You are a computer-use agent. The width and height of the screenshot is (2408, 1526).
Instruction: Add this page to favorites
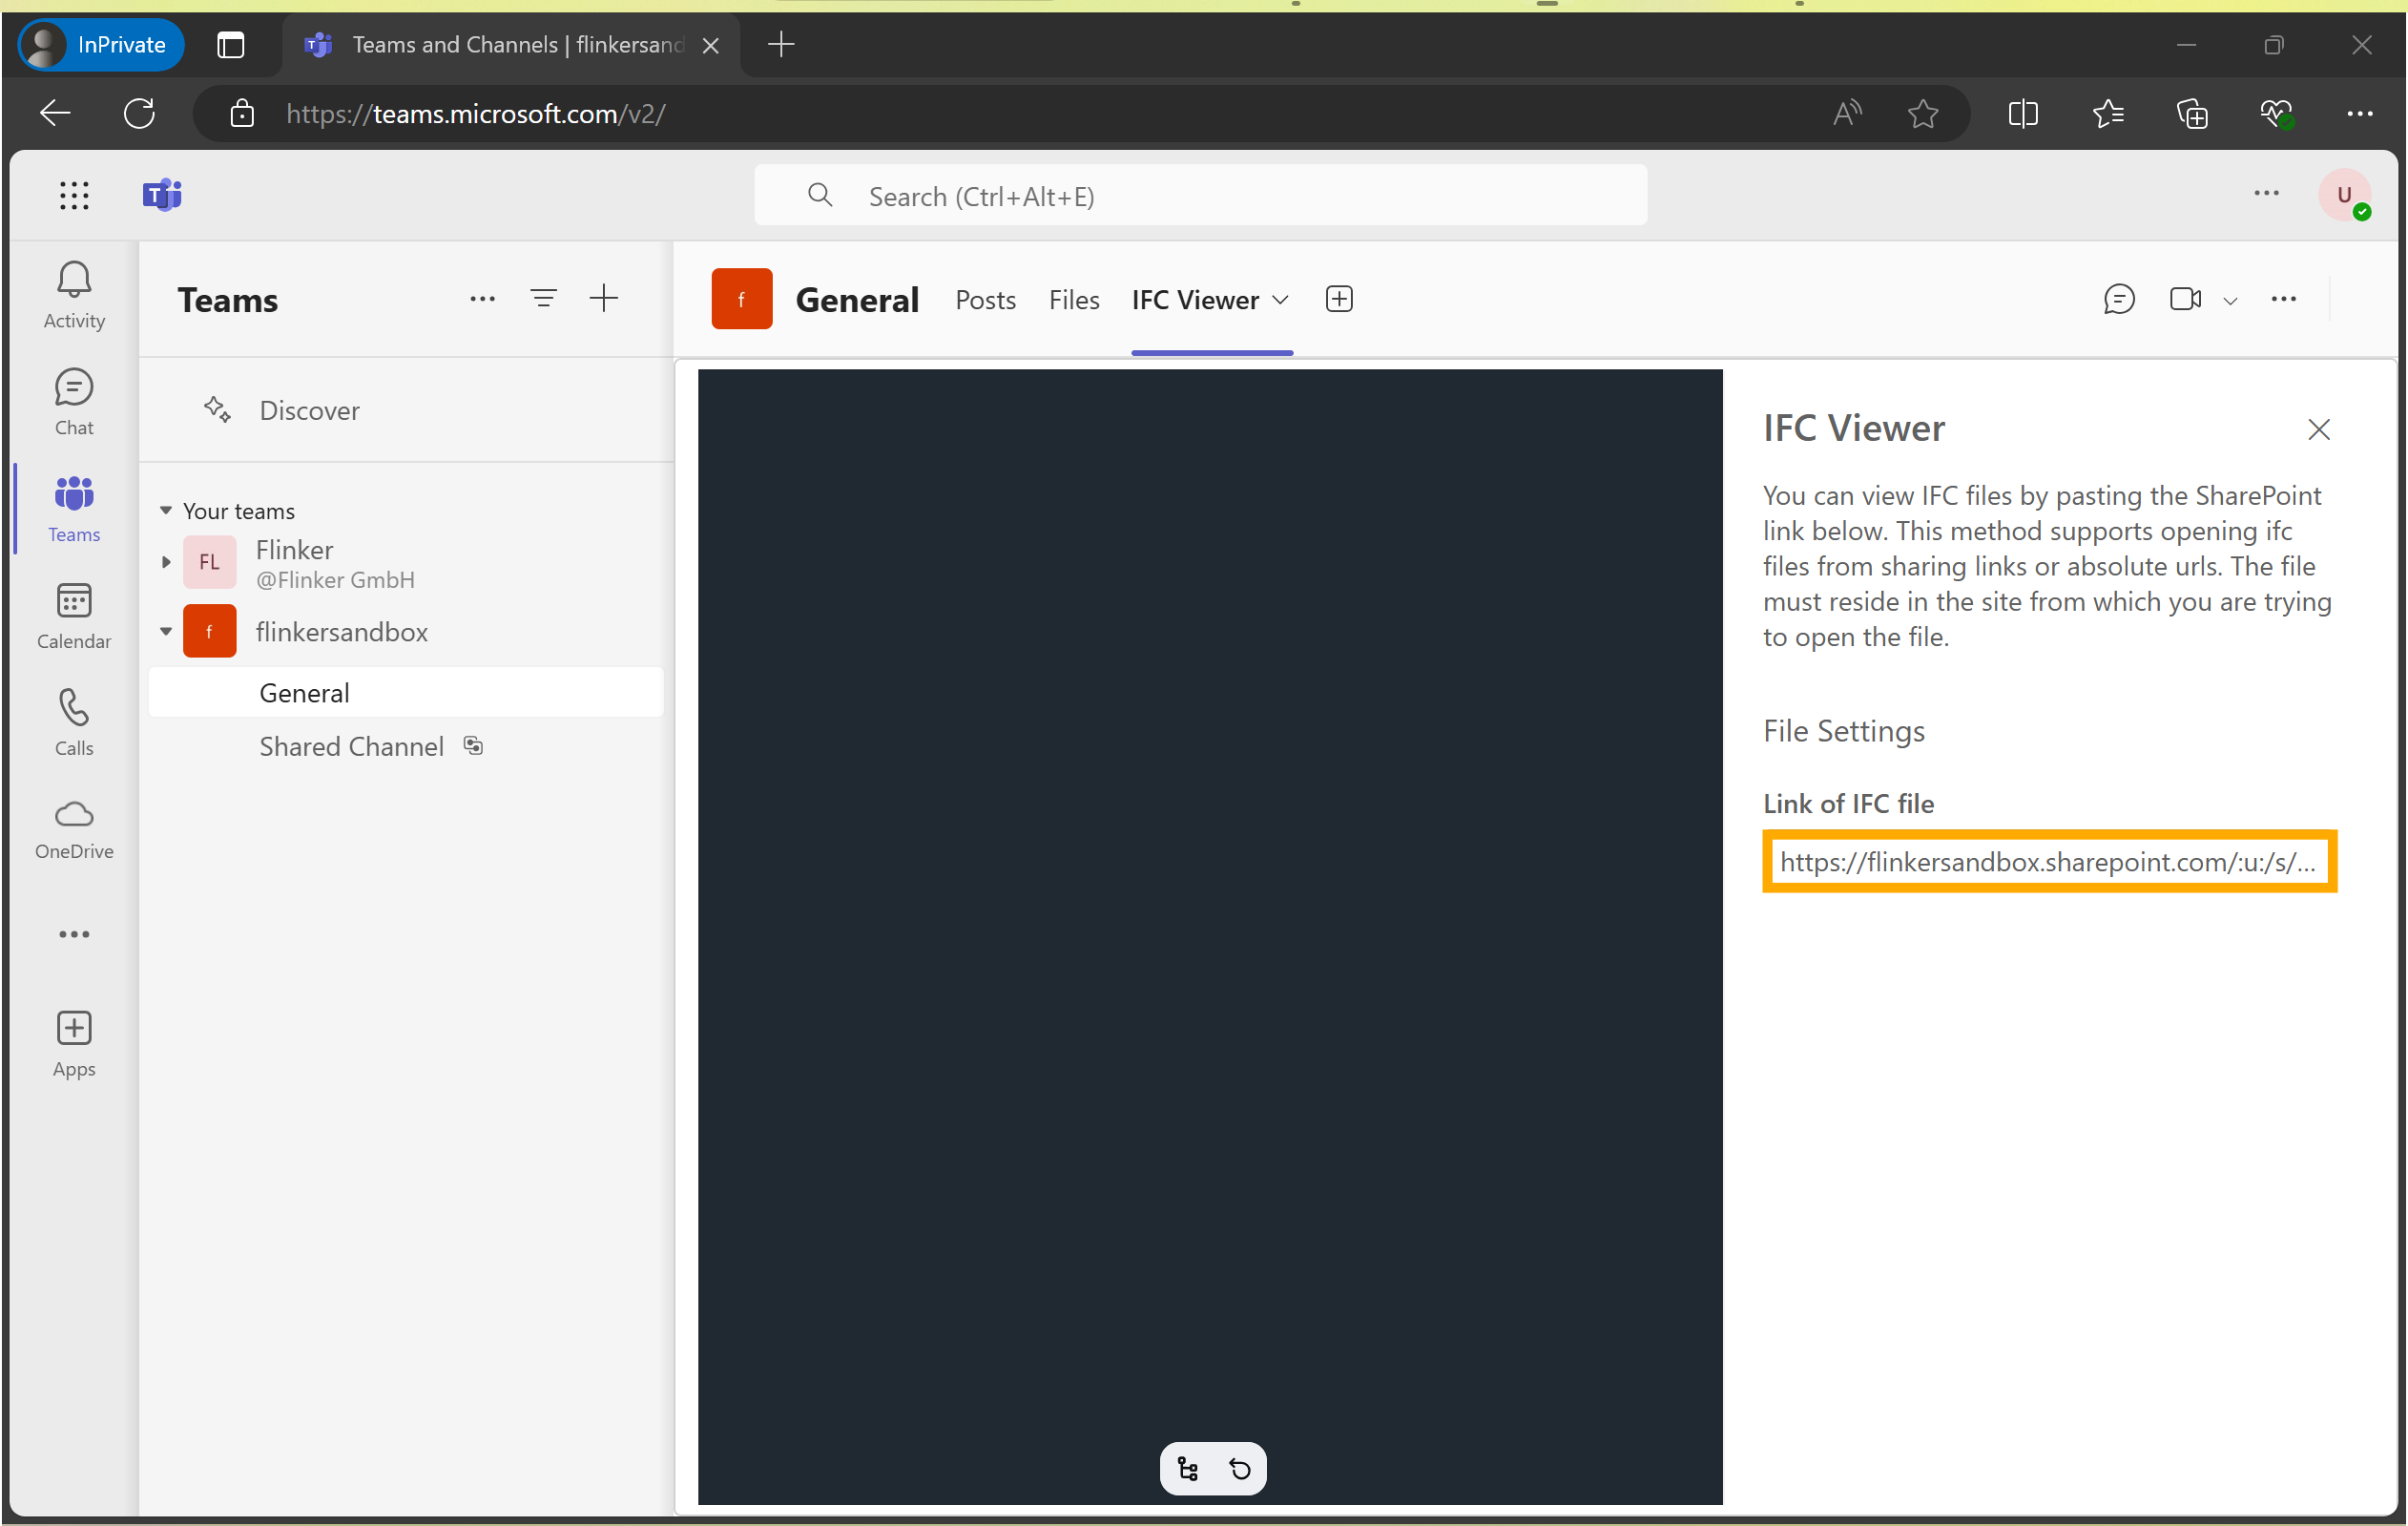pos(1923,113)
